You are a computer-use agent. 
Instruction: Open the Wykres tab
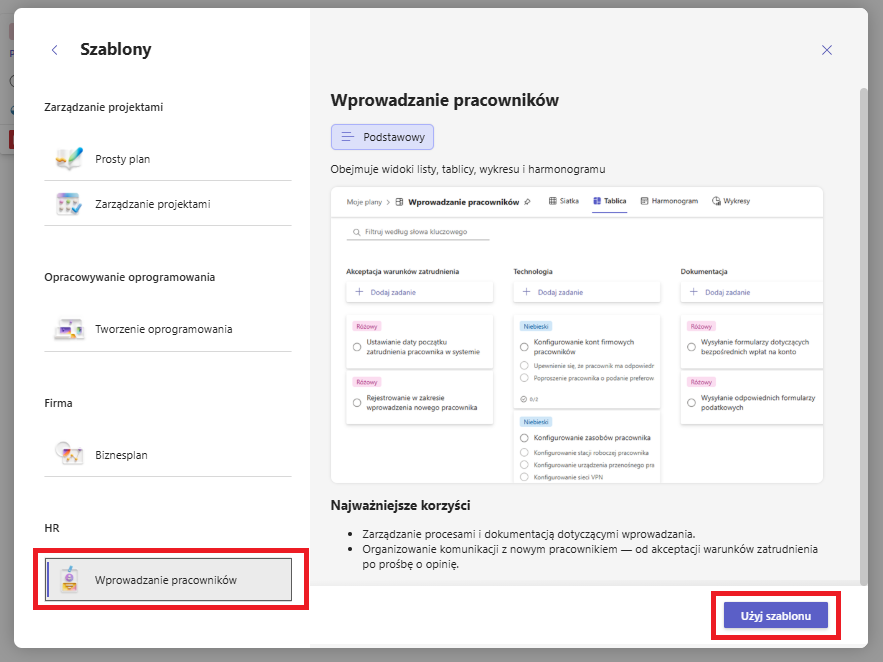tap(730, 201)
